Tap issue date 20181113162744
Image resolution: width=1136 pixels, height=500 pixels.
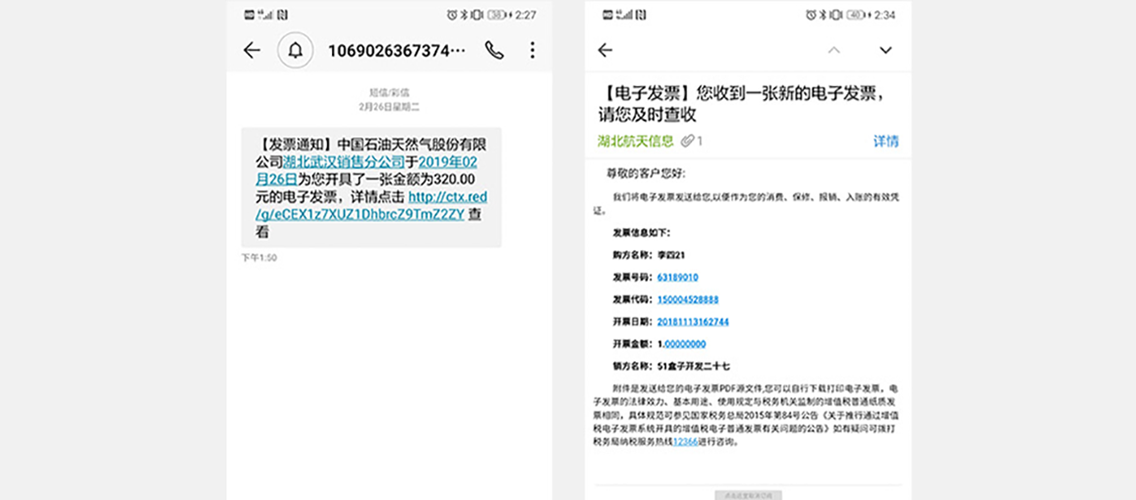click(x=693, y=322)
